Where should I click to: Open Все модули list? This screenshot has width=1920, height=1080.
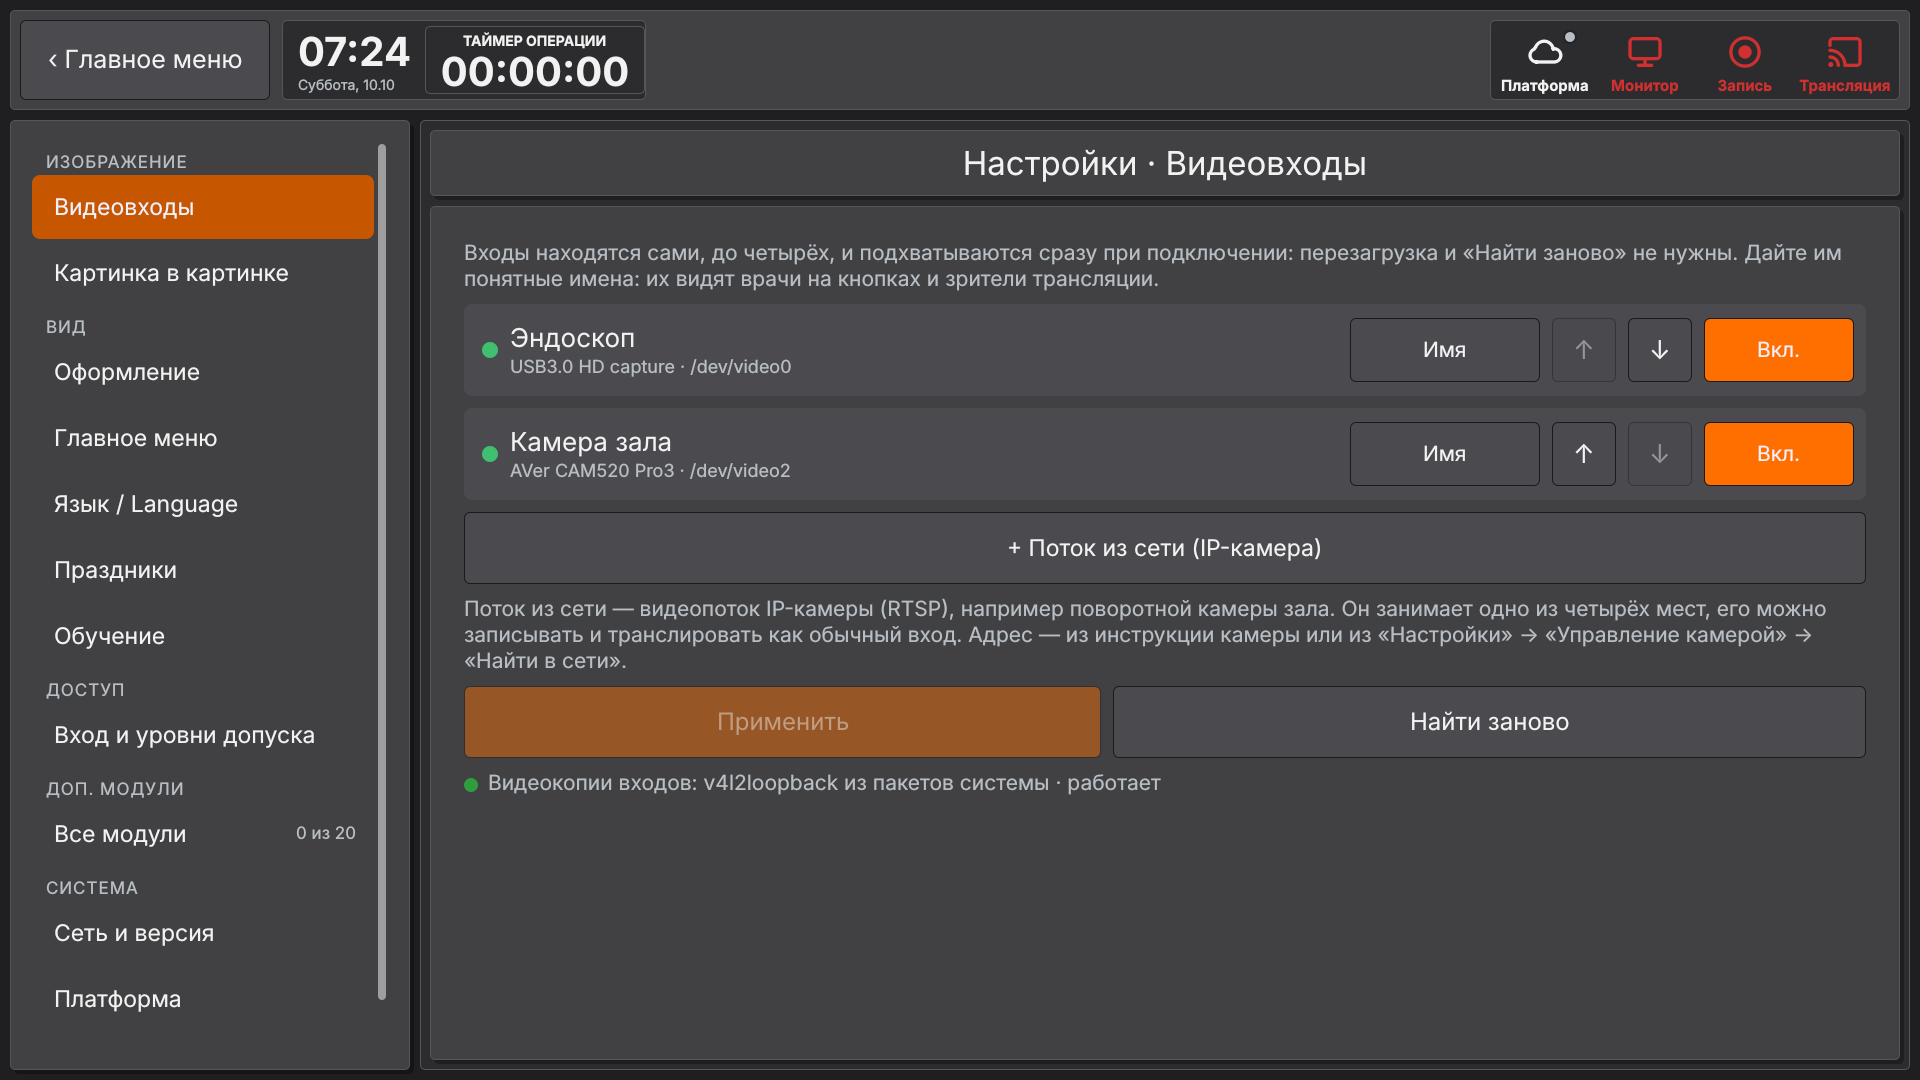(203, 834)
